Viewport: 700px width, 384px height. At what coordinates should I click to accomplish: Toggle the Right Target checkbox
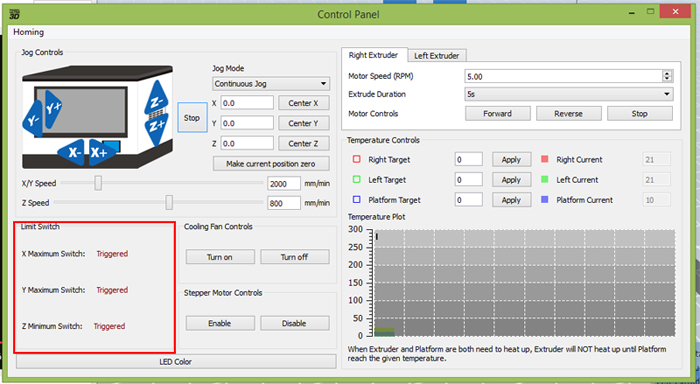click(357, 159)
